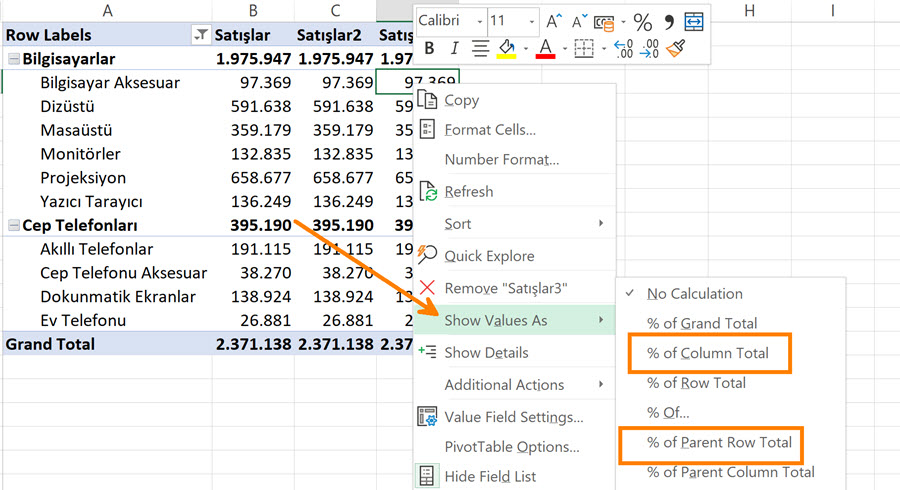Click the Dizüstü row label
900x490 pixels.
[x=67, y=107]
